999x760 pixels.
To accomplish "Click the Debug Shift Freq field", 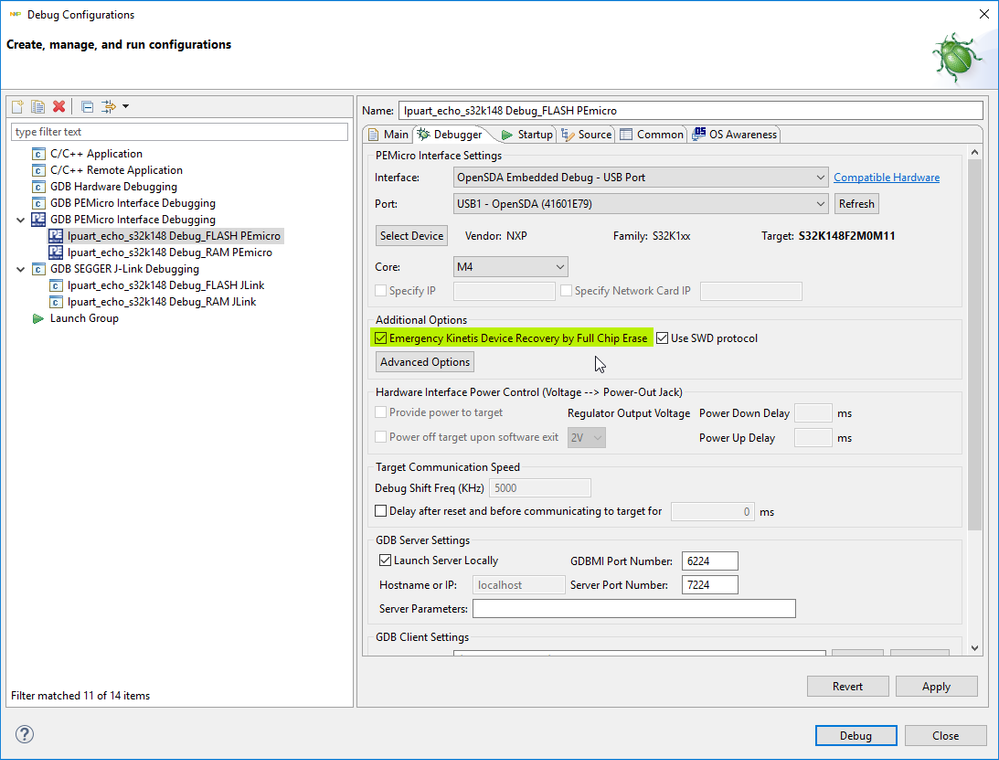I will tap(540, 488).
